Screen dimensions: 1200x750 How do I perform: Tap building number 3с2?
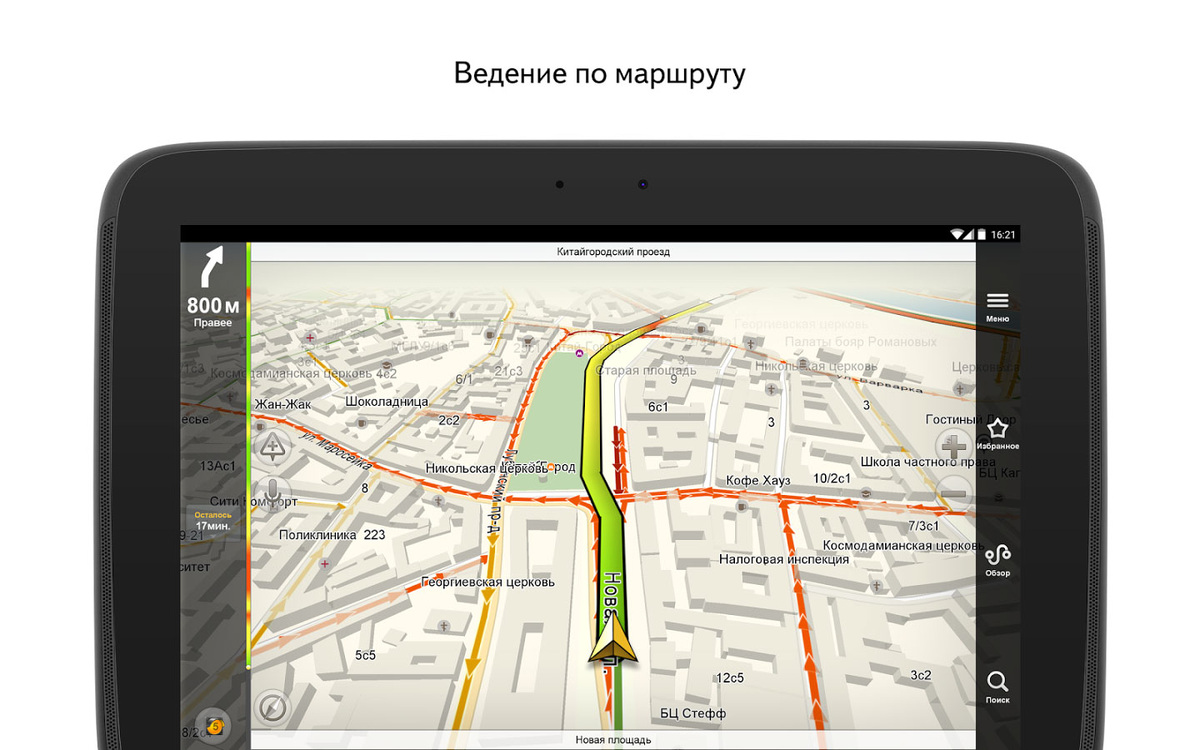coord(921,675)
